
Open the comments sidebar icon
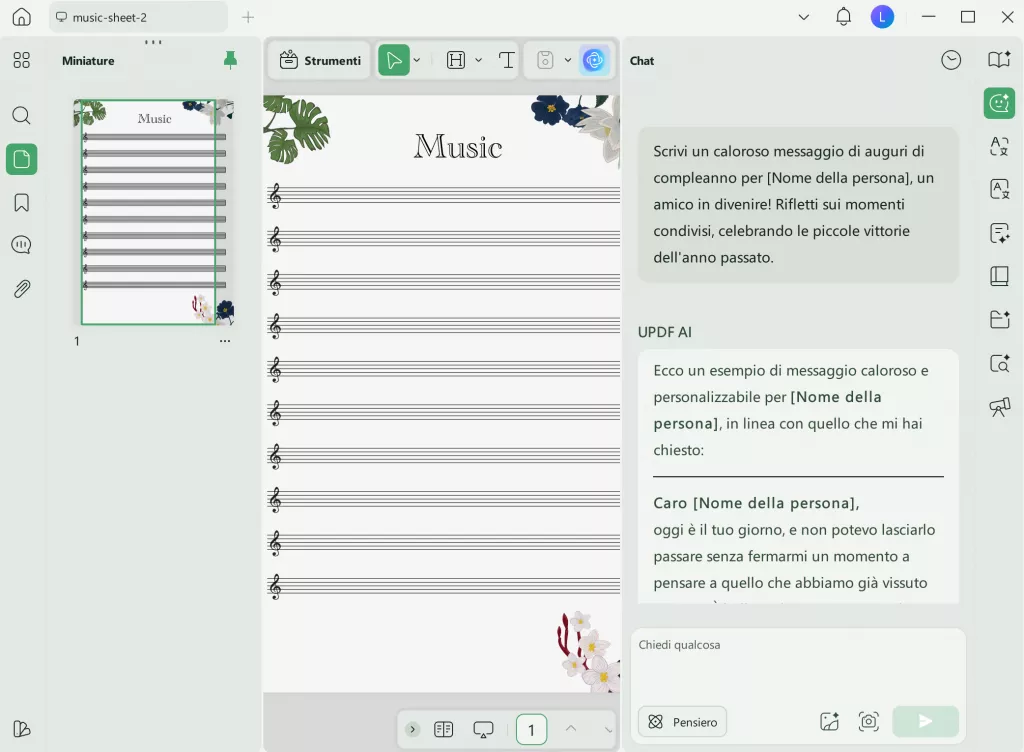(x=22, y=245)
